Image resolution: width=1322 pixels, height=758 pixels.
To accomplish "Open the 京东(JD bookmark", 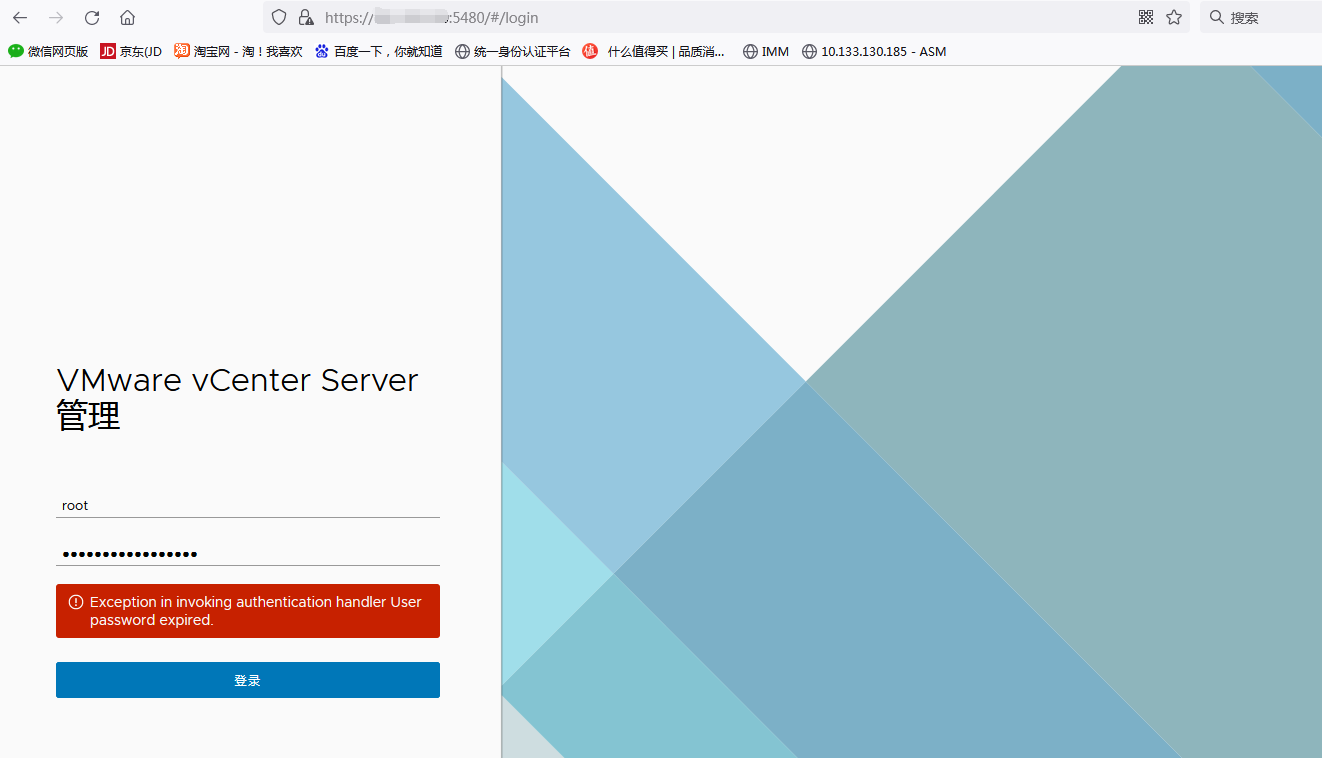I will (x=131, y=51).
